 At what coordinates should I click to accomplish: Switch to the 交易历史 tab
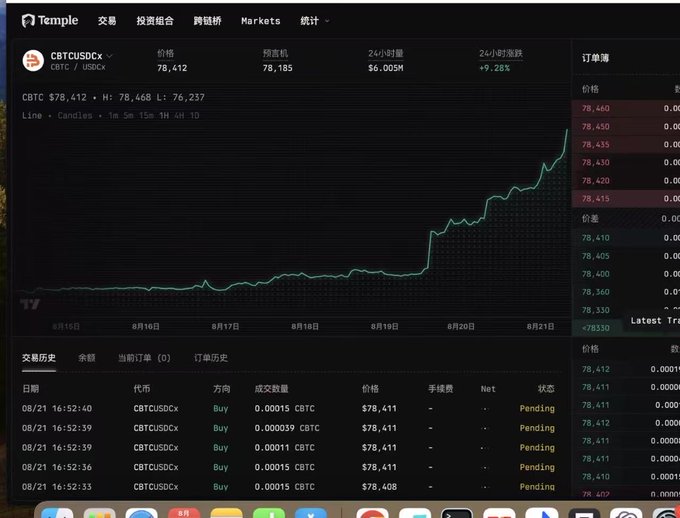coord(39,358)
